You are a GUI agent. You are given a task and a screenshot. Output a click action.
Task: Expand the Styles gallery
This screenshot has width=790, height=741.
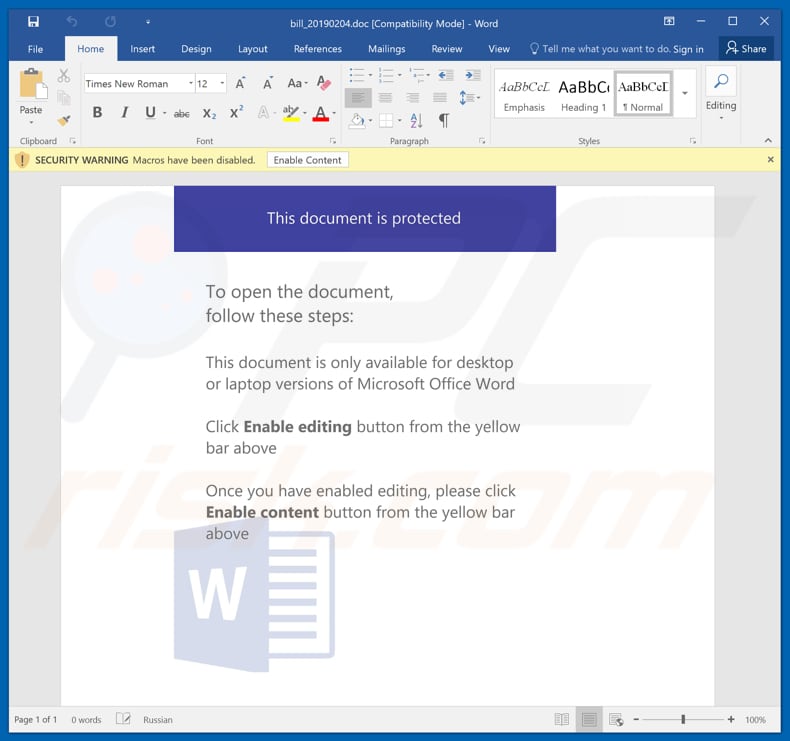pos(685,93)
